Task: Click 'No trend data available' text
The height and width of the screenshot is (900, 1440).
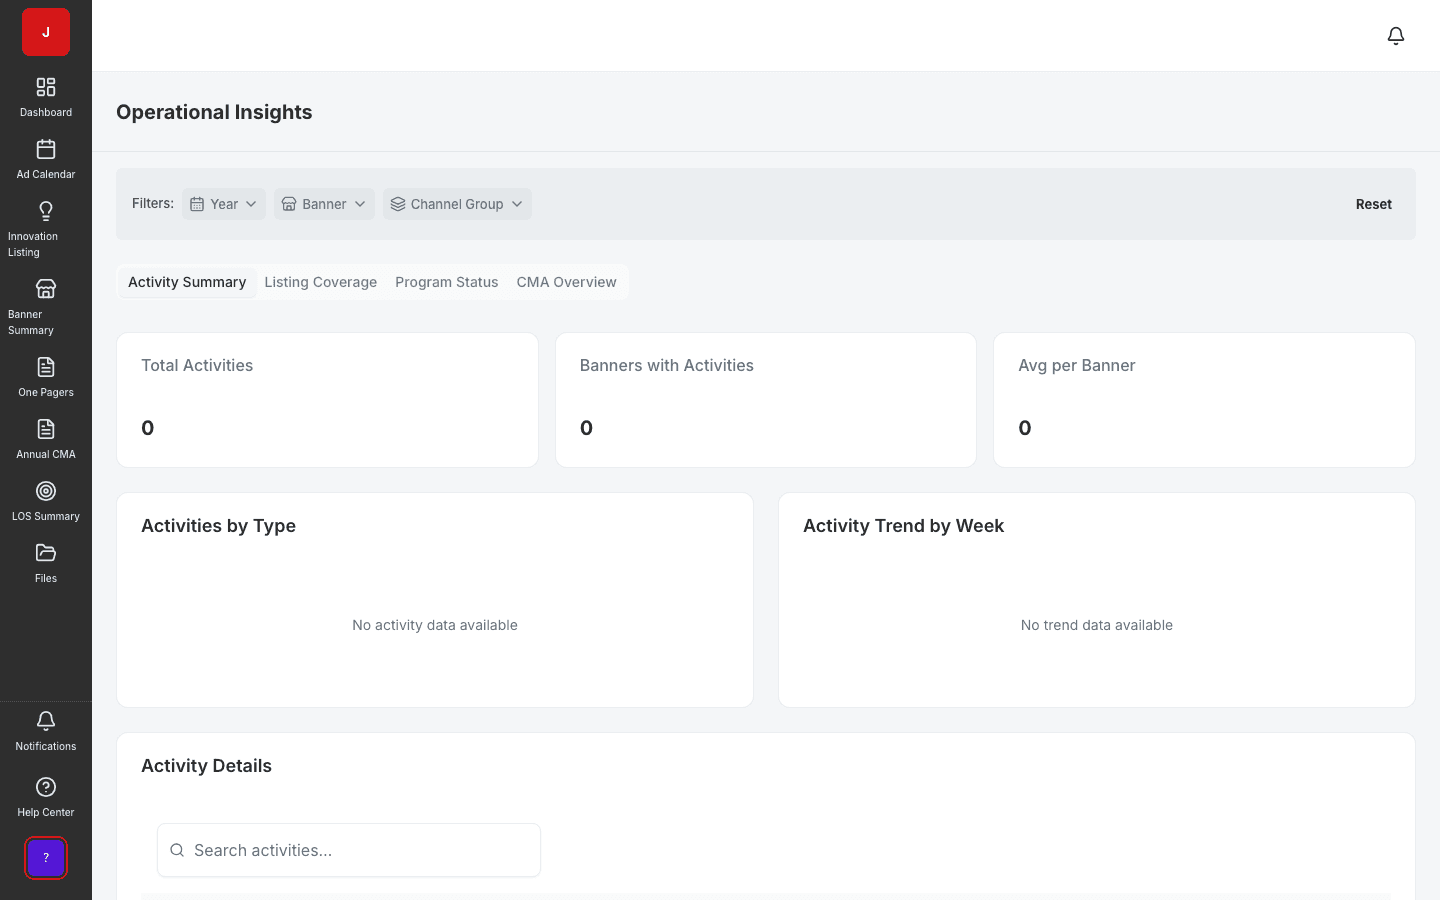Action: (x=1097, y=625)
